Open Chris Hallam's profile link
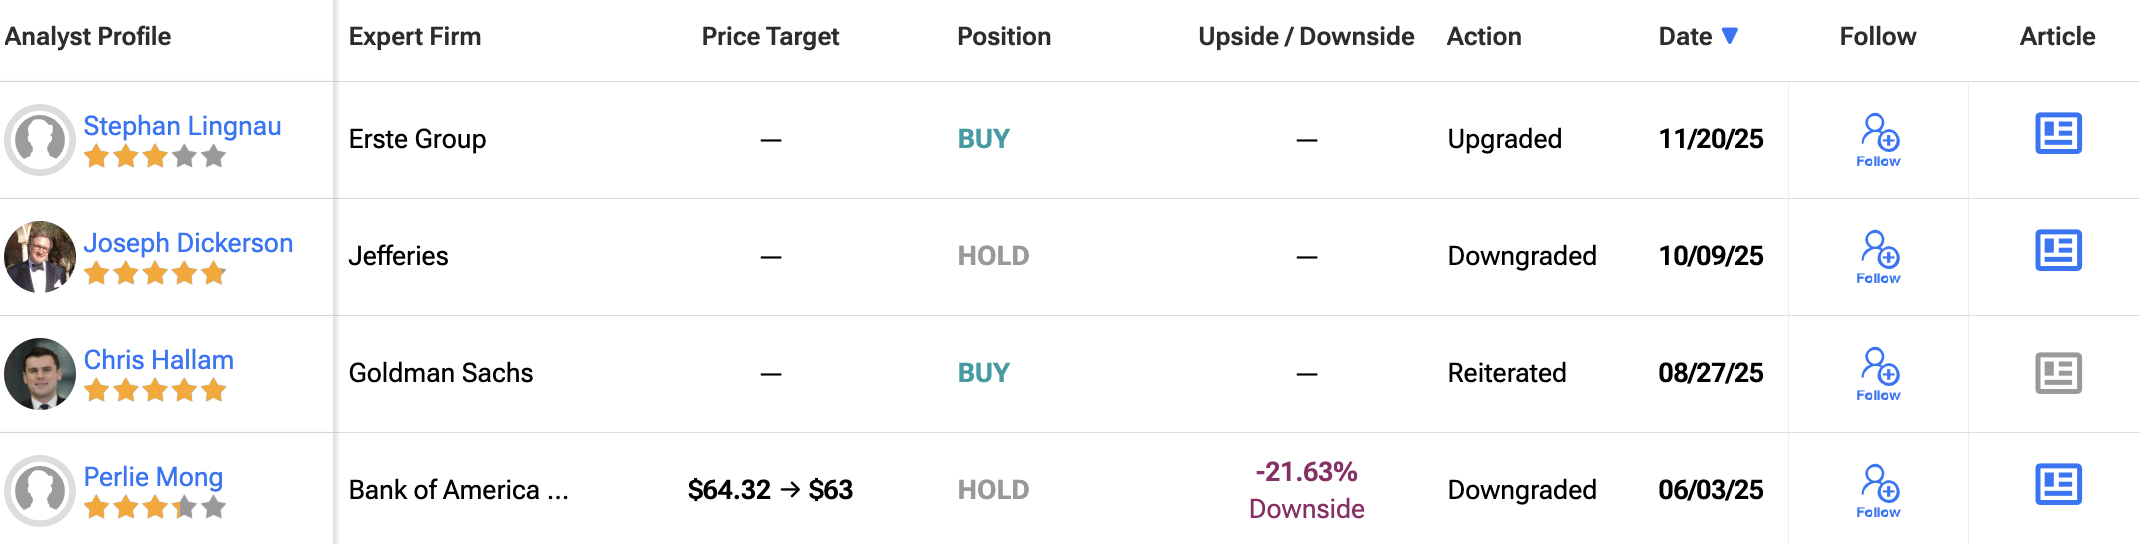Image resolution: width=2140 pixels, height=544 pixels. tap(158, 360)
